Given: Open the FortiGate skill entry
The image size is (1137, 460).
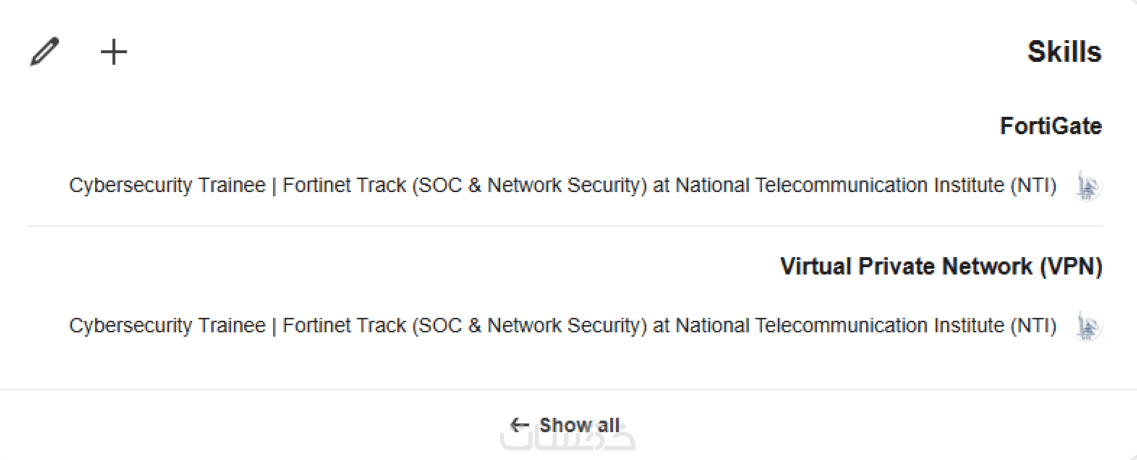Looking at the screenshot, I should click(x=1050, y=127).
